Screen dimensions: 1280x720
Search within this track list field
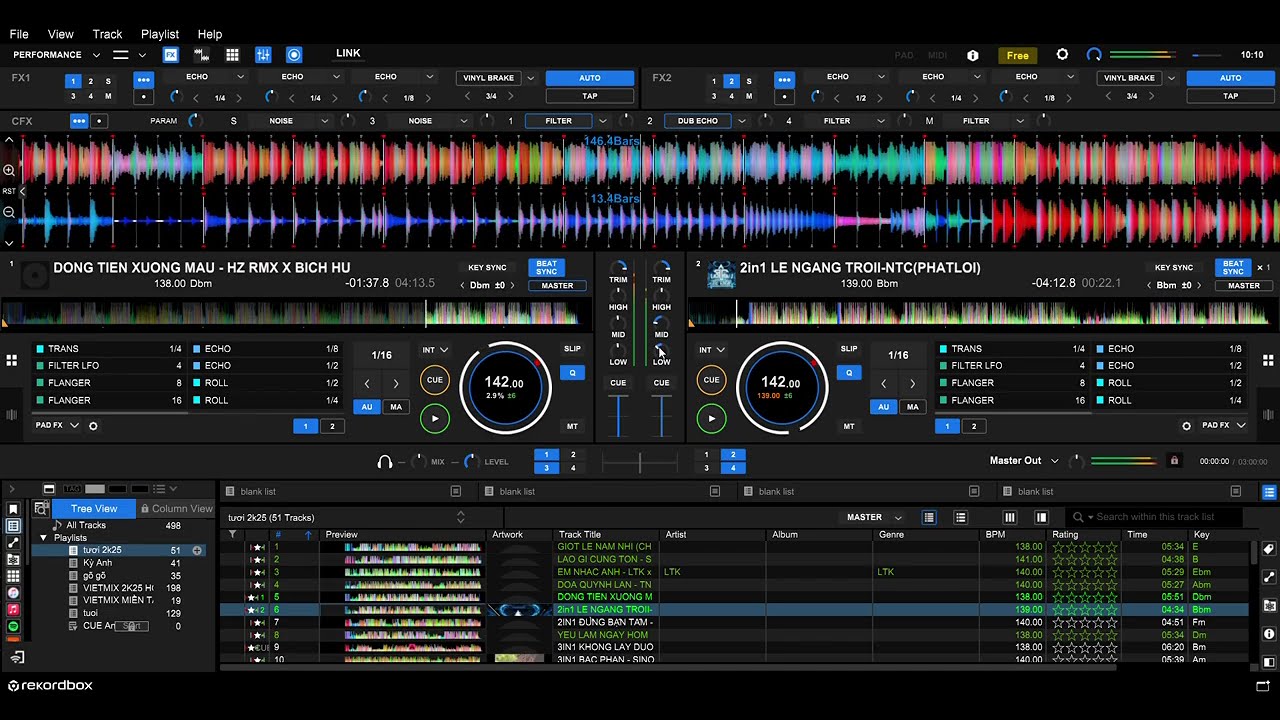[1155, 517]
